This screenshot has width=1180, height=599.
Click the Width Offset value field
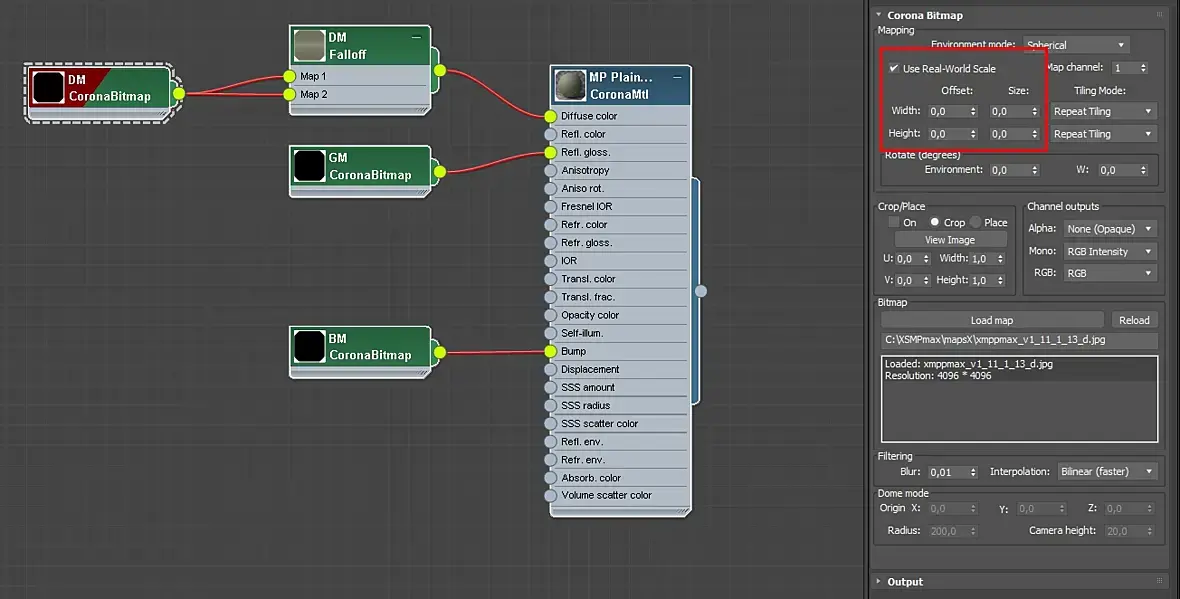point(947,111)
